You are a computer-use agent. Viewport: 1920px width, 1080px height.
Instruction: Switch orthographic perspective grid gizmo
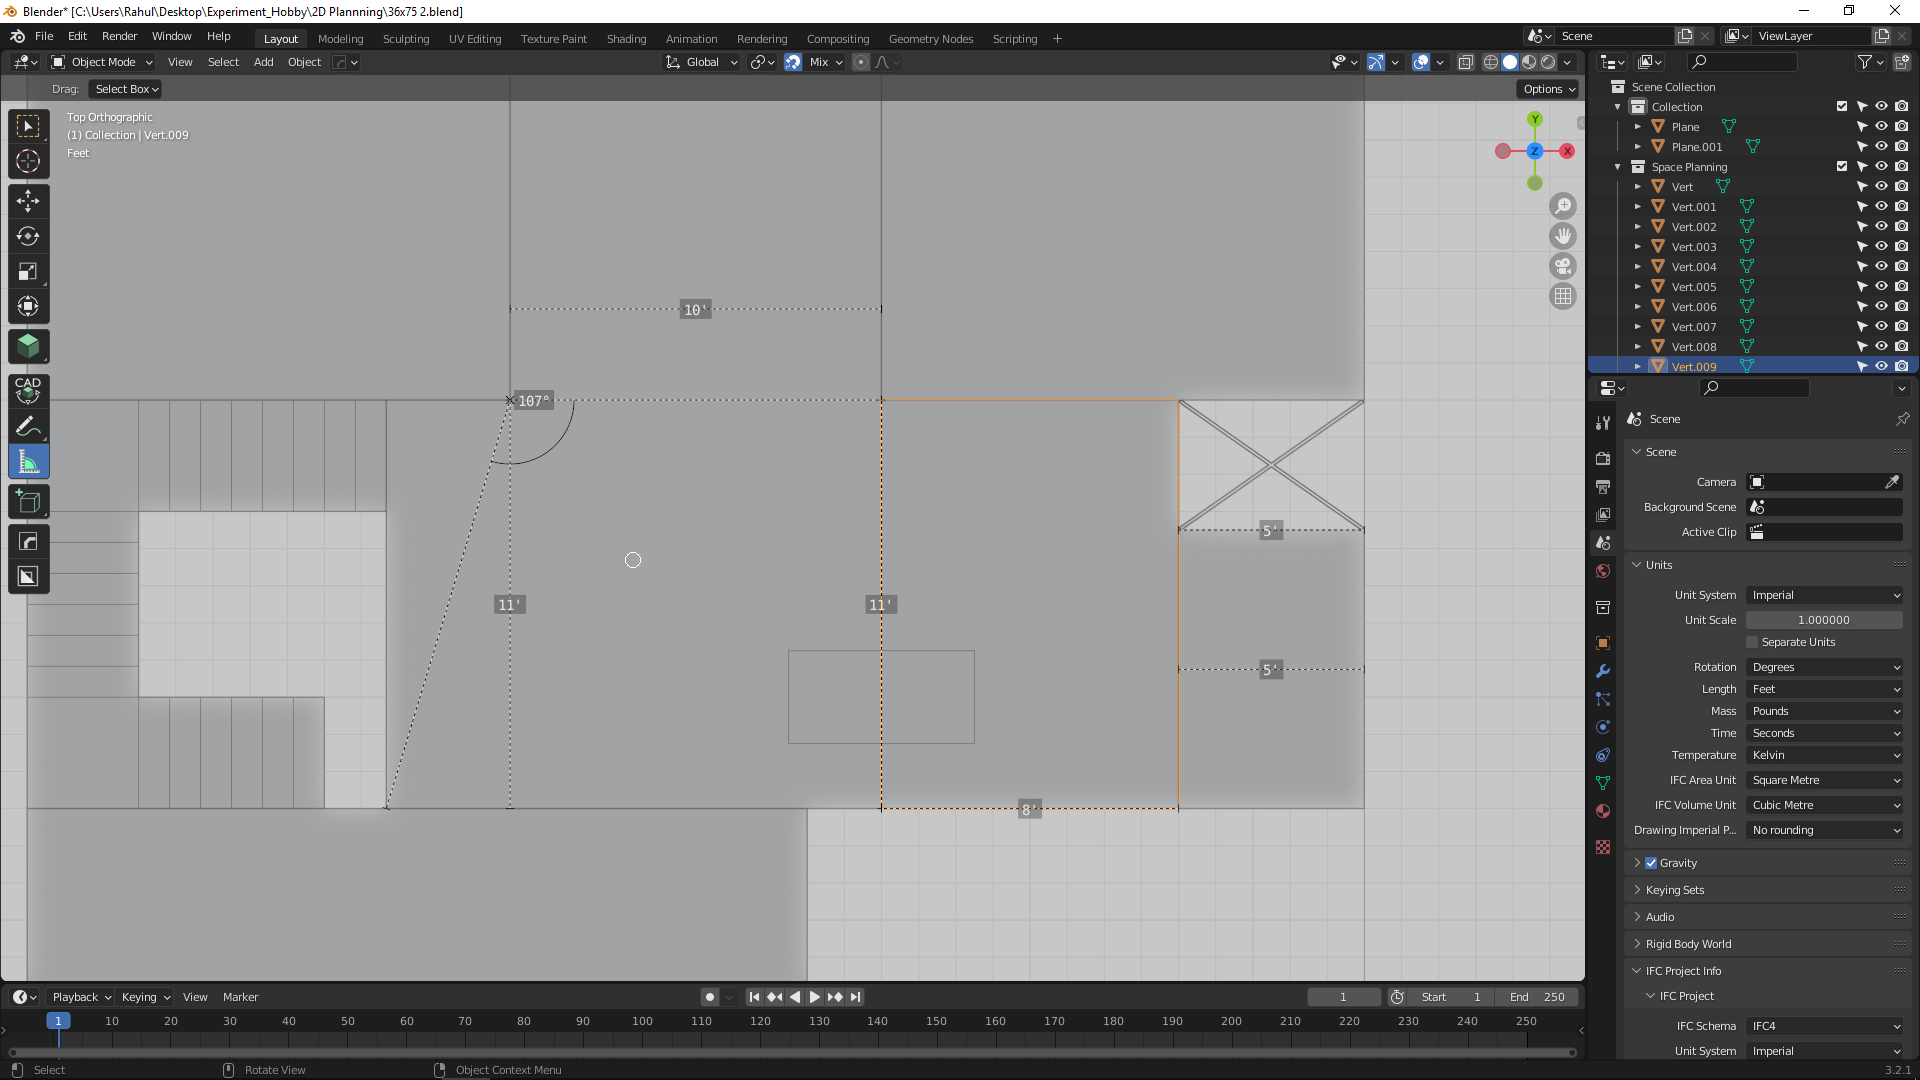pos(1562,296)
